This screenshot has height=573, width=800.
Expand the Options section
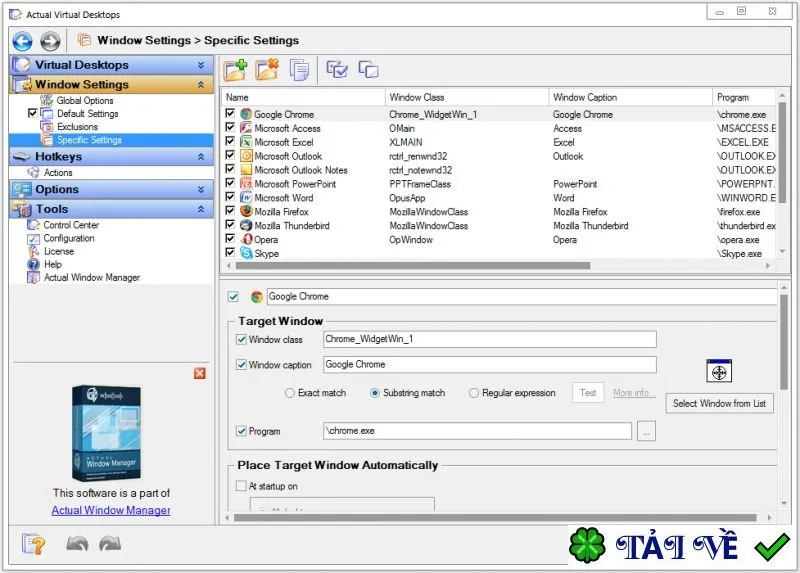point(201,189)
